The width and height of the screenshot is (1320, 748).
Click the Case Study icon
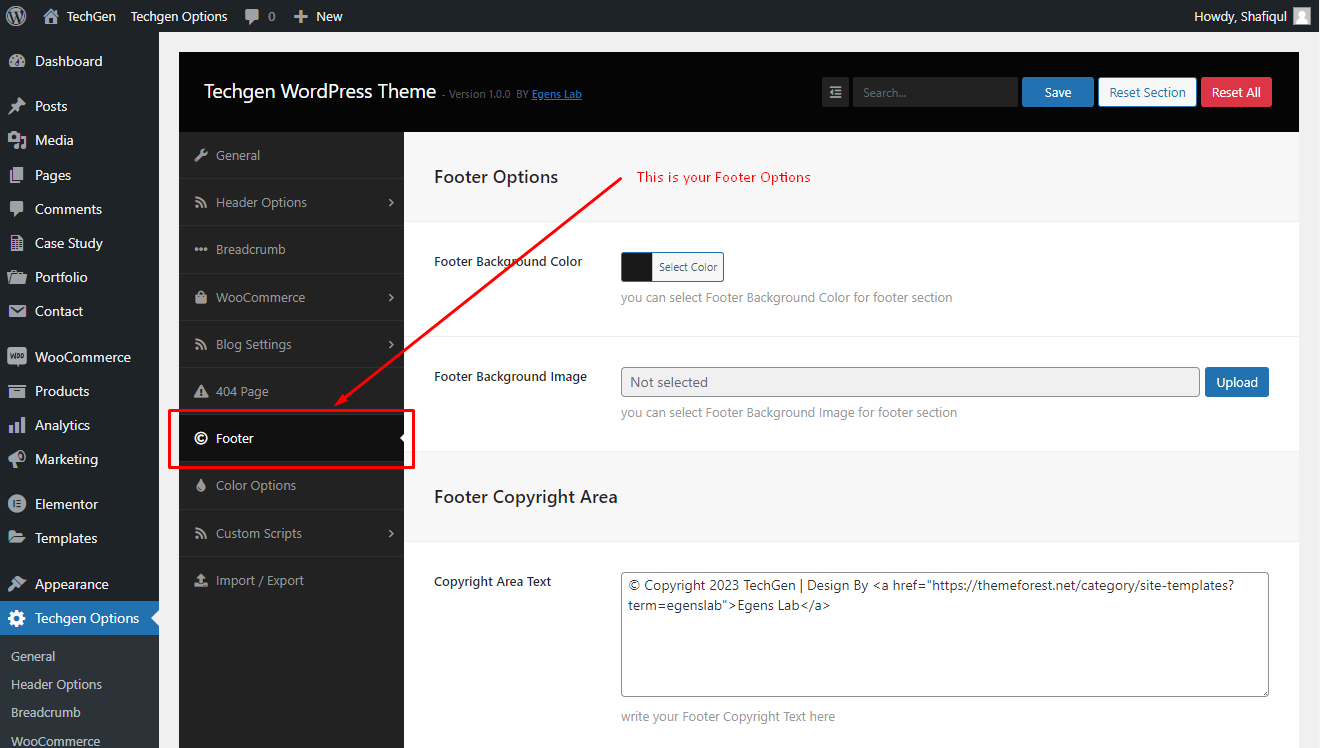pos(17,243)
